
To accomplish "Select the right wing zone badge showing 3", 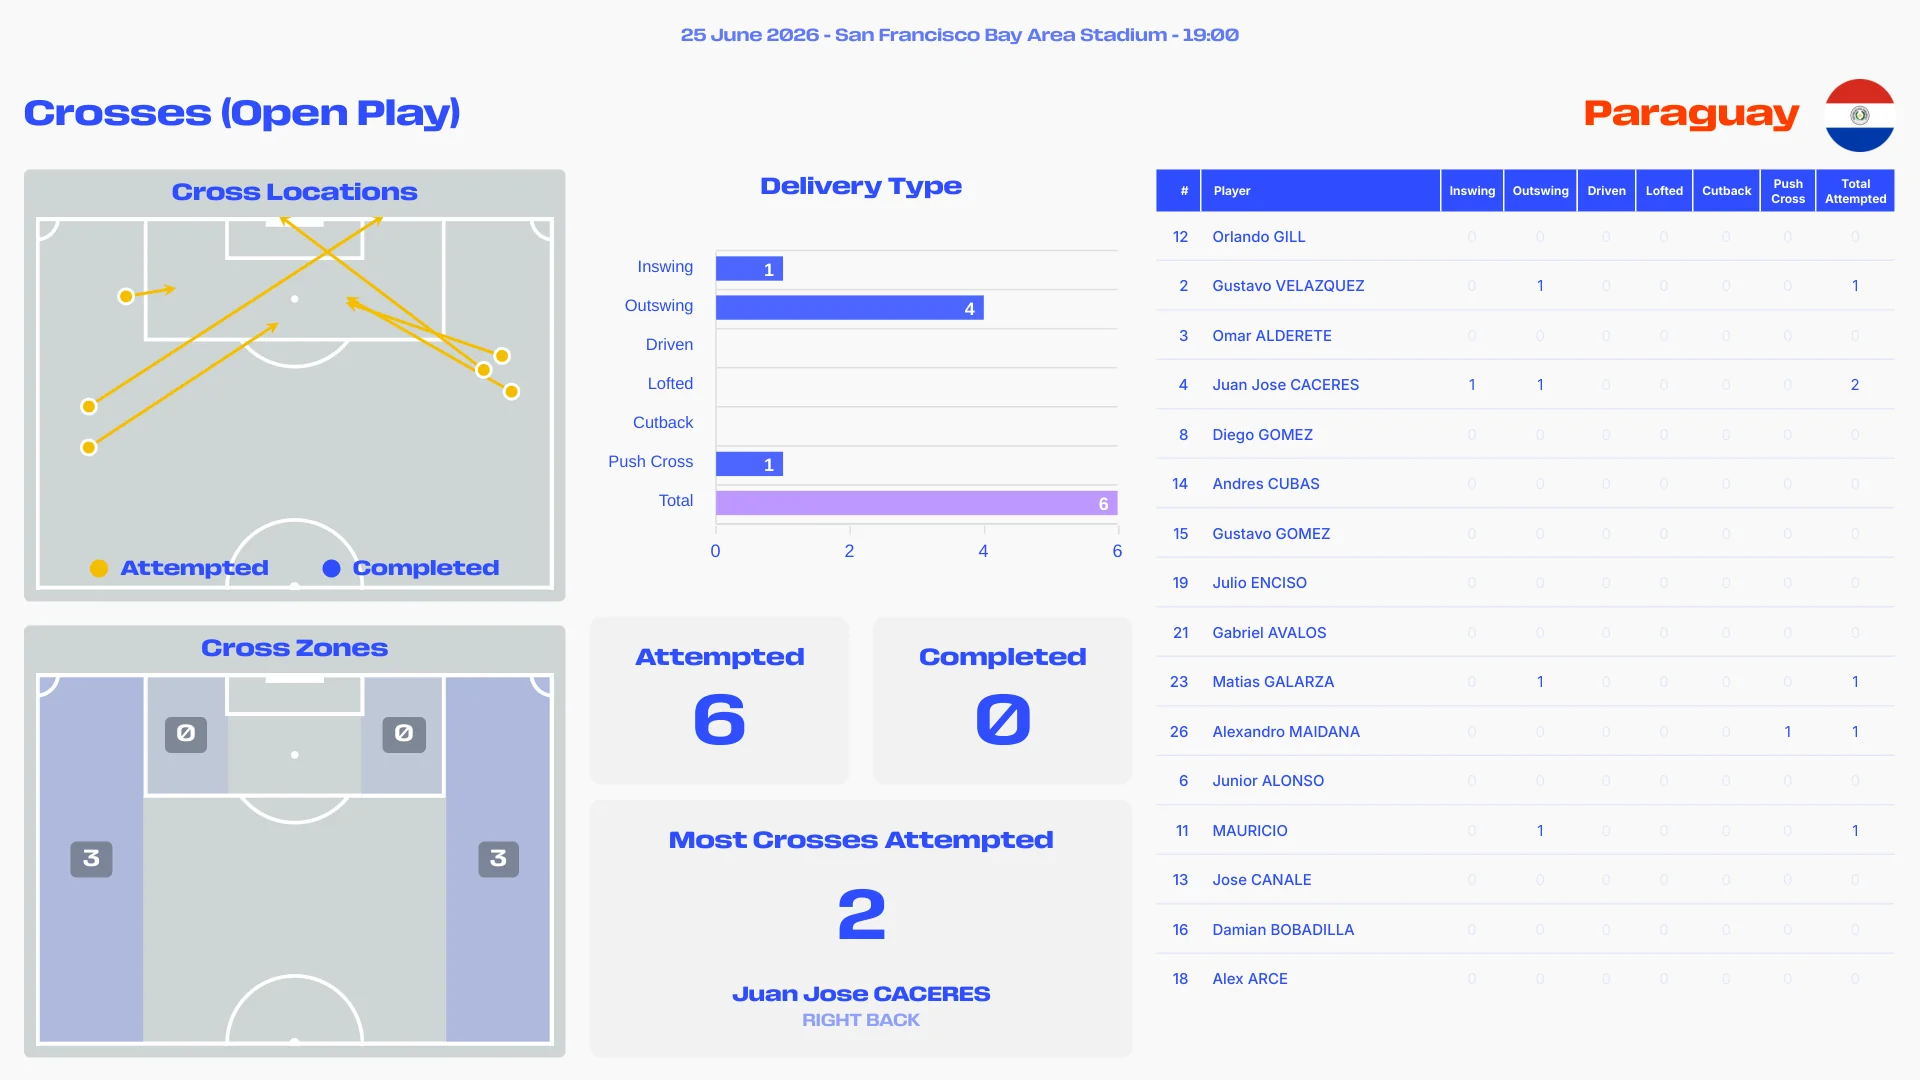I will coord(498,858).
